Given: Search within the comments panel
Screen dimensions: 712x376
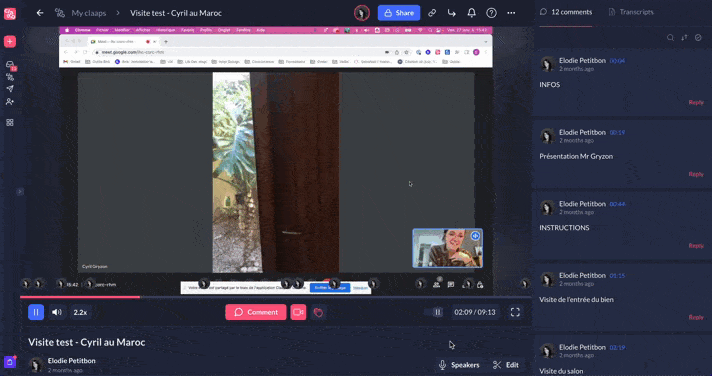Looking at the screenshot, I should [670, 38].
